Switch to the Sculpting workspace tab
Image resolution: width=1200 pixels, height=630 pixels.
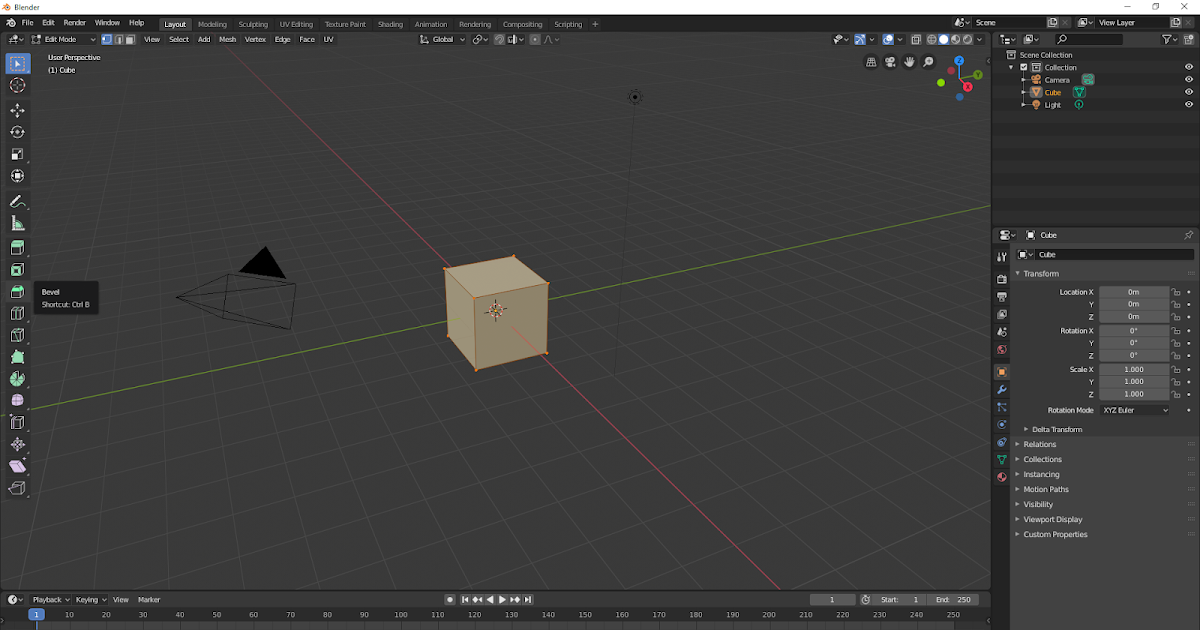253,24
